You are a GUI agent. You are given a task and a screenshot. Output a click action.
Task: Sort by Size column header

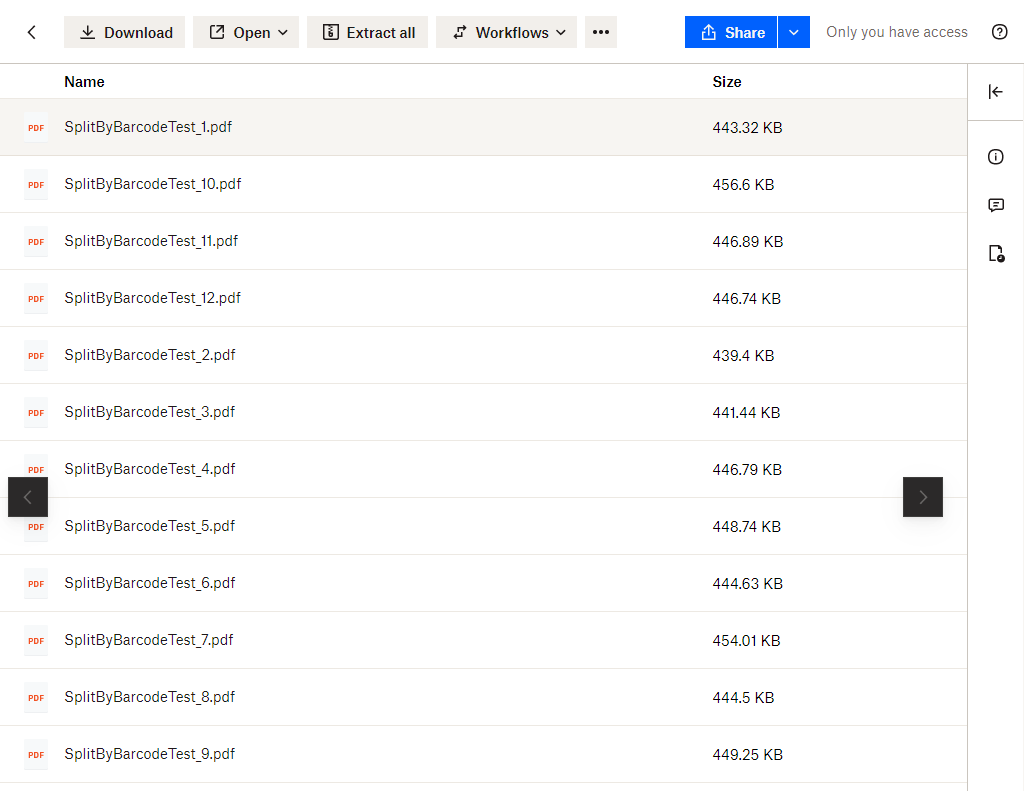pos(726,82)
